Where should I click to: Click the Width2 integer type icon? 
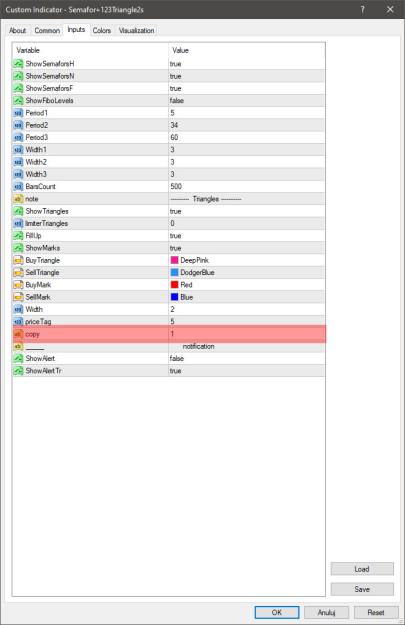pos(18,162)
